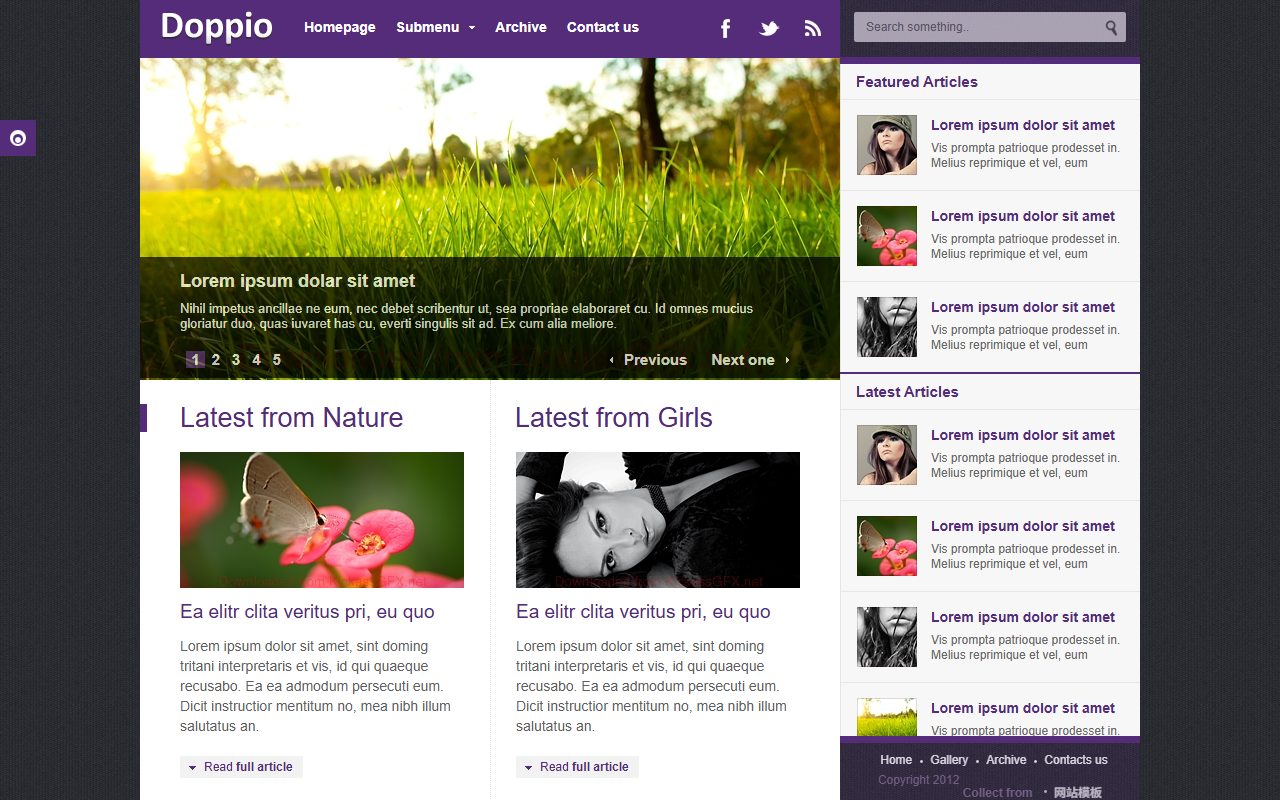Go to Homepage in the top menu
This screenshot has height=800, width=1280.
tap(340, 27)
